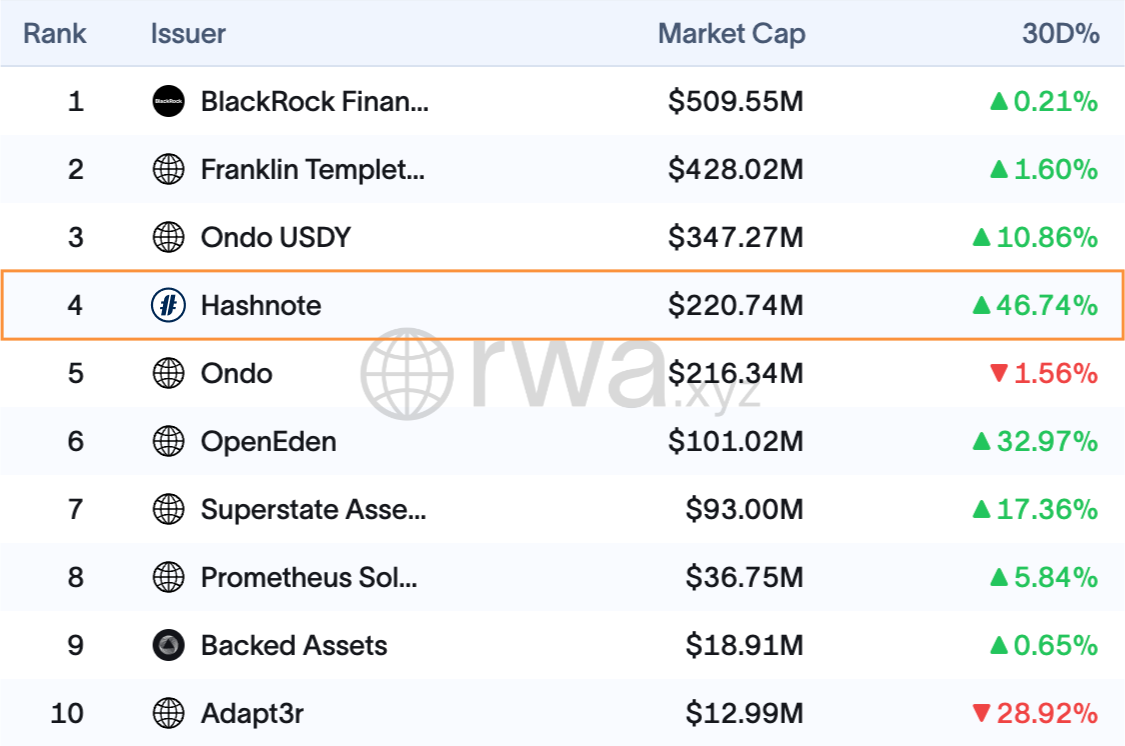Expand the truncated Prometheus Sol... label
This screenshot has height=746, width=1125.
(x=310, y=577)
